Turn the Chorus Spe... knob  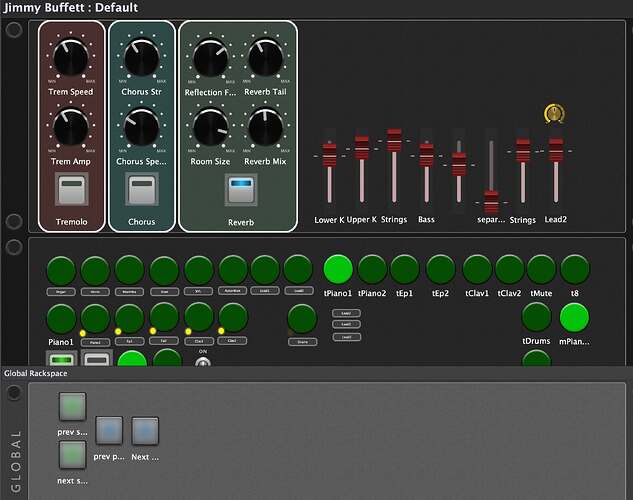tap(141, 127)
